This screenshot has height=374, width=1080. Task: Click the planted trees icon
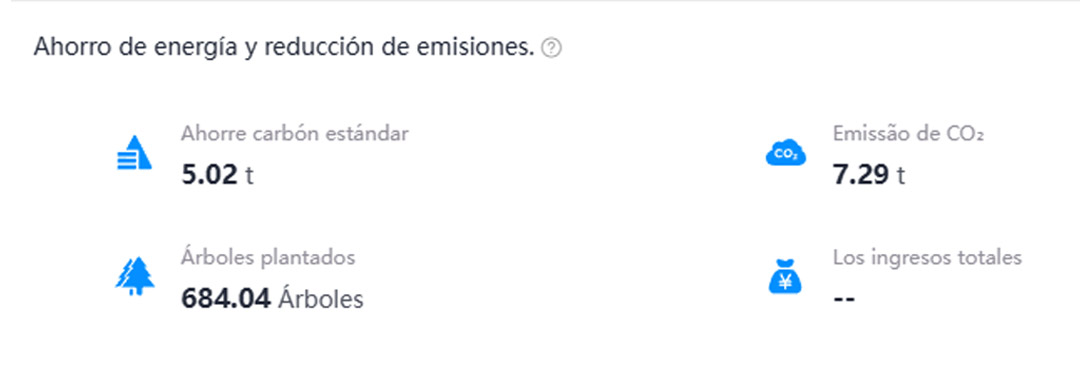coord(134,277)
